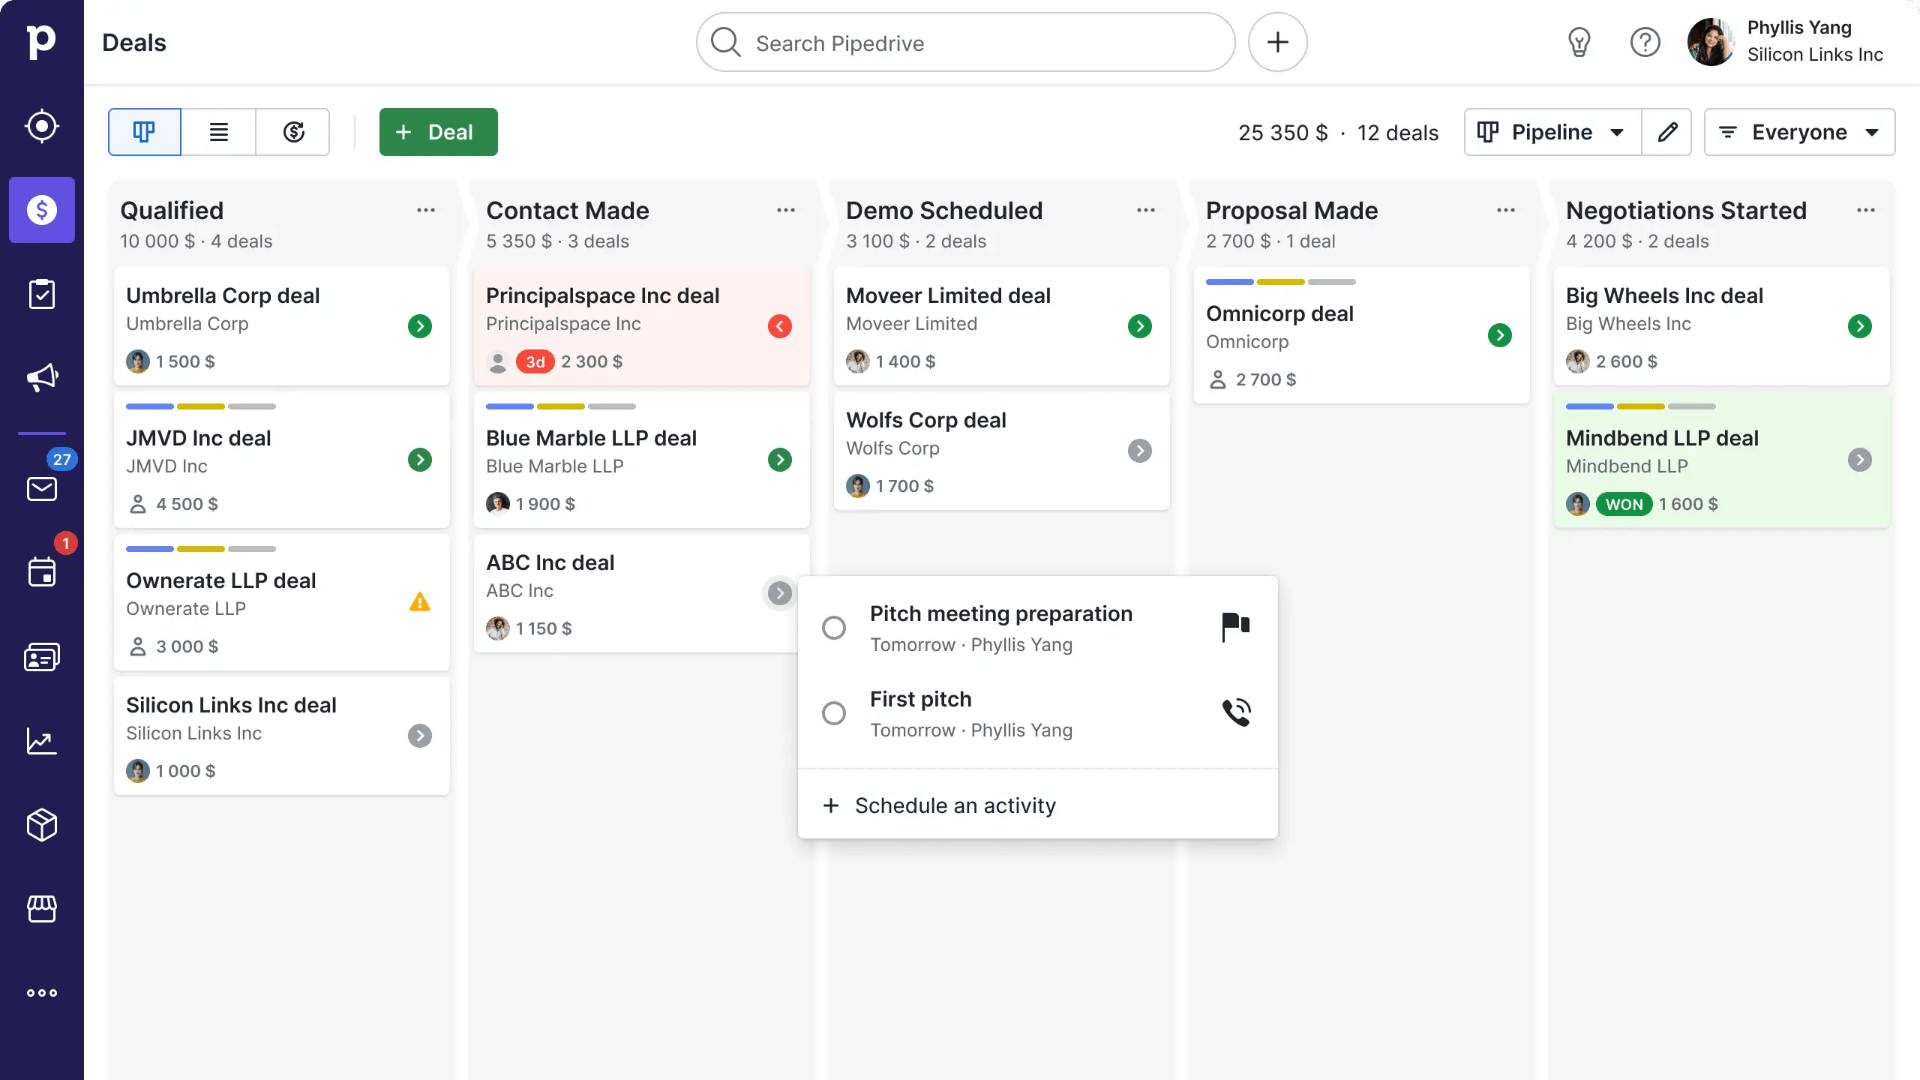Toggle the radio button for Pitch meeting preparation
Viewport: 1920px width, 1080px height.
pos(833,628)
